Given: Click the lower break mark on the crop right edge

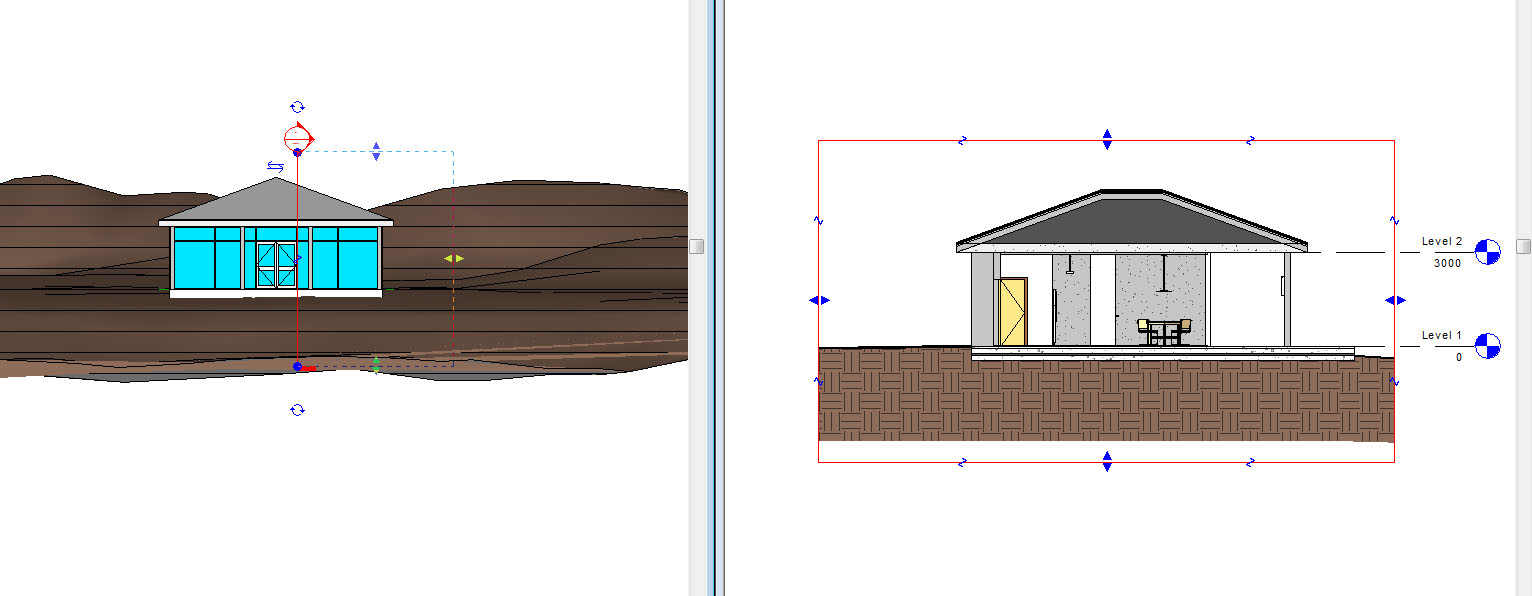Looking at the screenshot, I should (x=1394, y=380).
